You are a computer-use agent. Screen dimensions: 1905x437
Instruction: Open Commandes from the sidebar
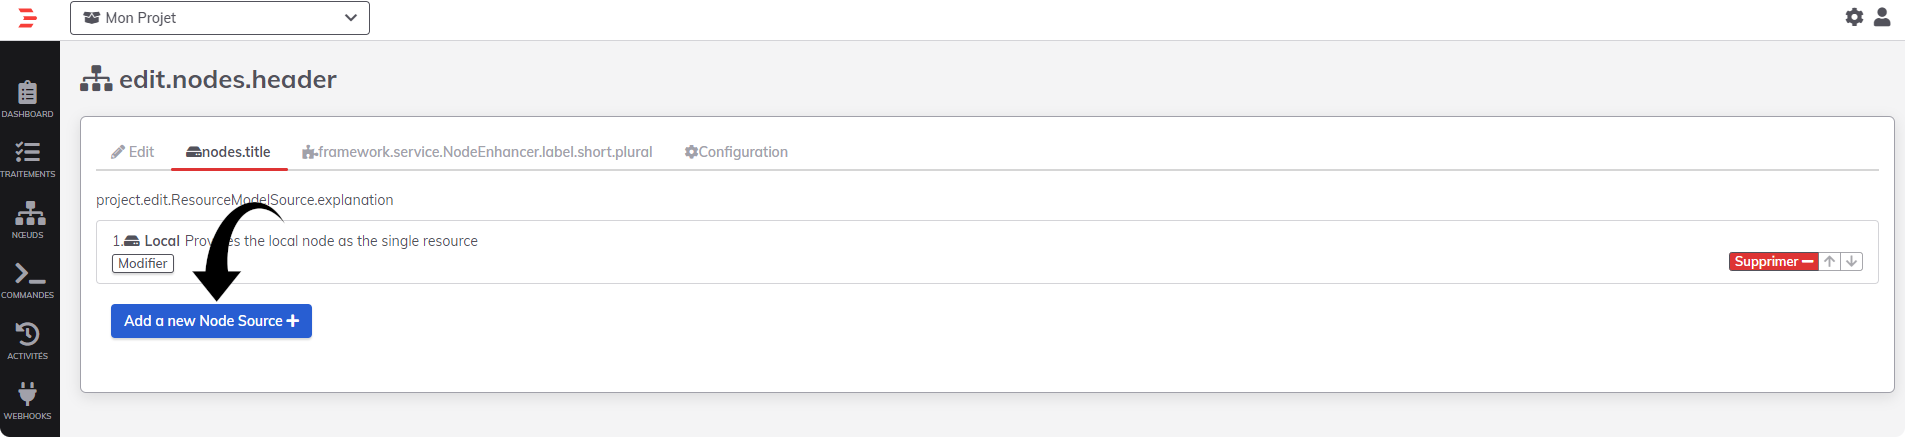[x=28, y=280]
